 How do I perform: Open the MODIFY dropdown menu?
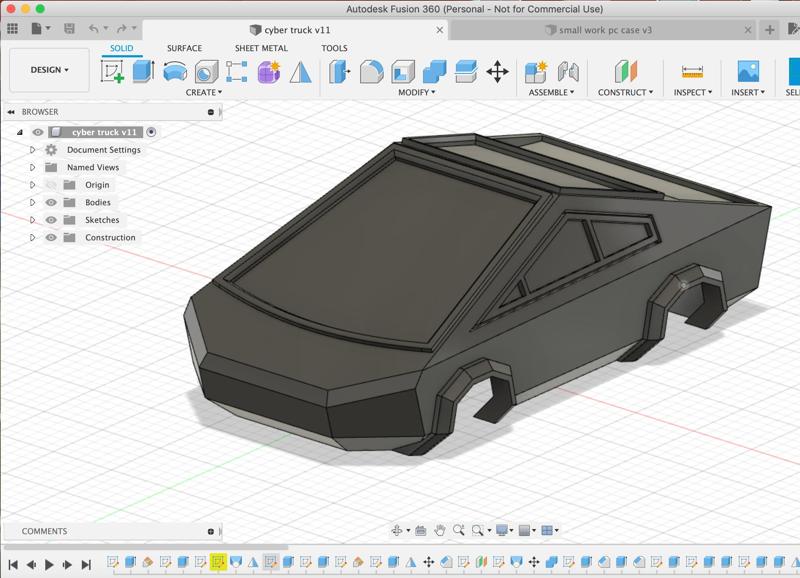(x=417, y=93)
